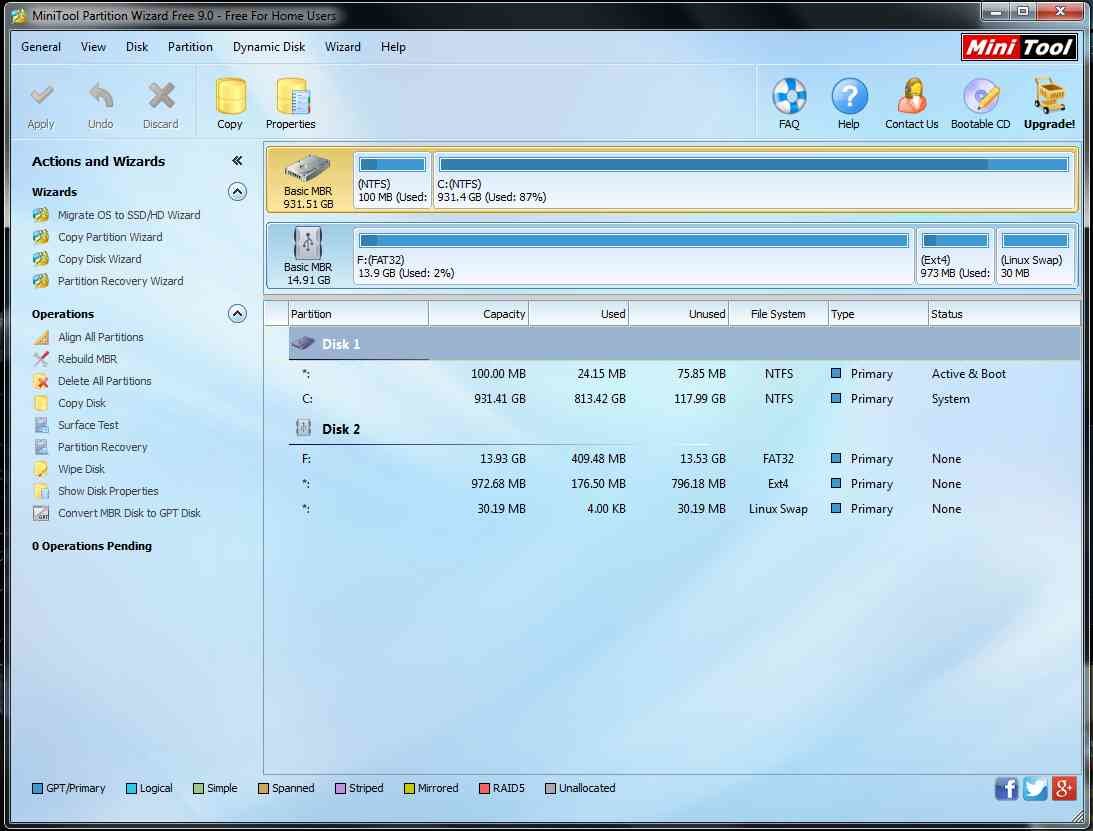Start Migrate OS to SSD/HD Wizard
Screen dimensions: 1093x831
129,215
